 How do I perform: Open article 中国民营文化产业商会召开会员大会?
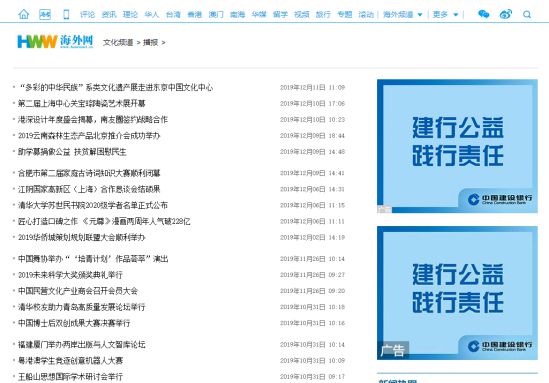(x=78, y=291)
